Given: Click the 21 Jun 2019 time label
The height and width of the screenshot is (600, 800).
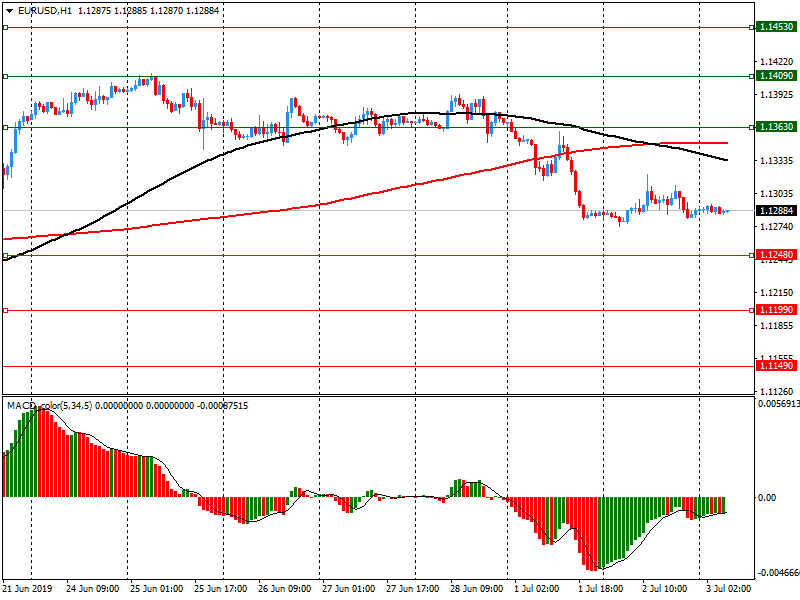Looking at the screenshot, I should 28,589.
